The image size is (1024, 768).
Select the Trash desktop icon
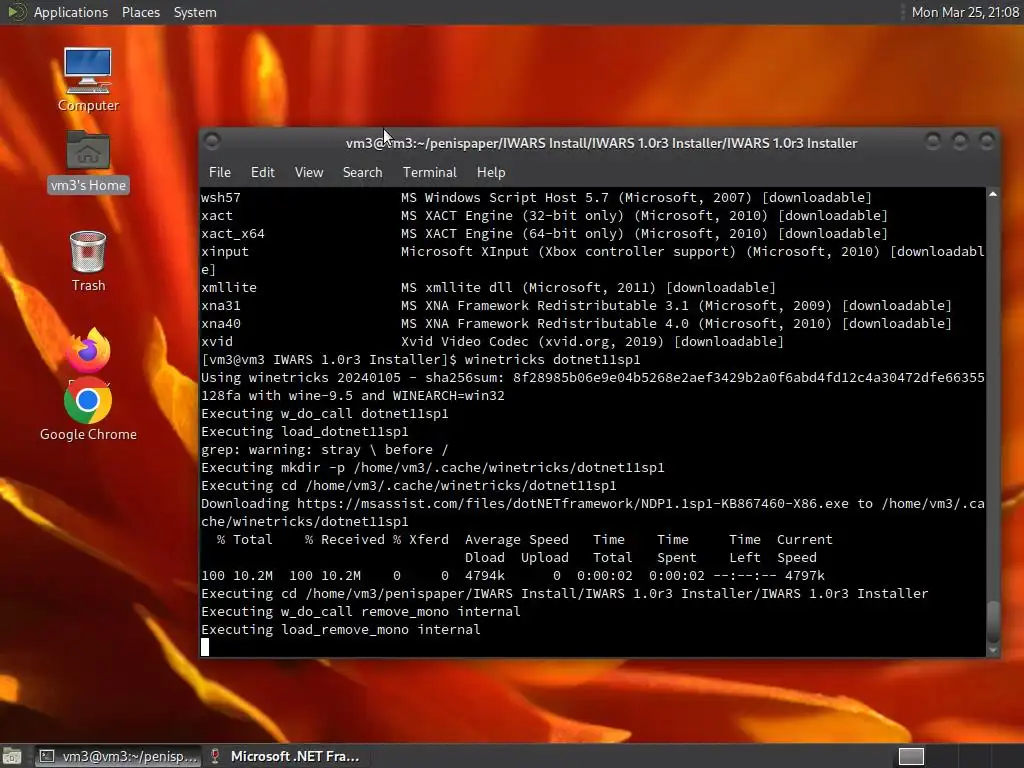[88, 261]
